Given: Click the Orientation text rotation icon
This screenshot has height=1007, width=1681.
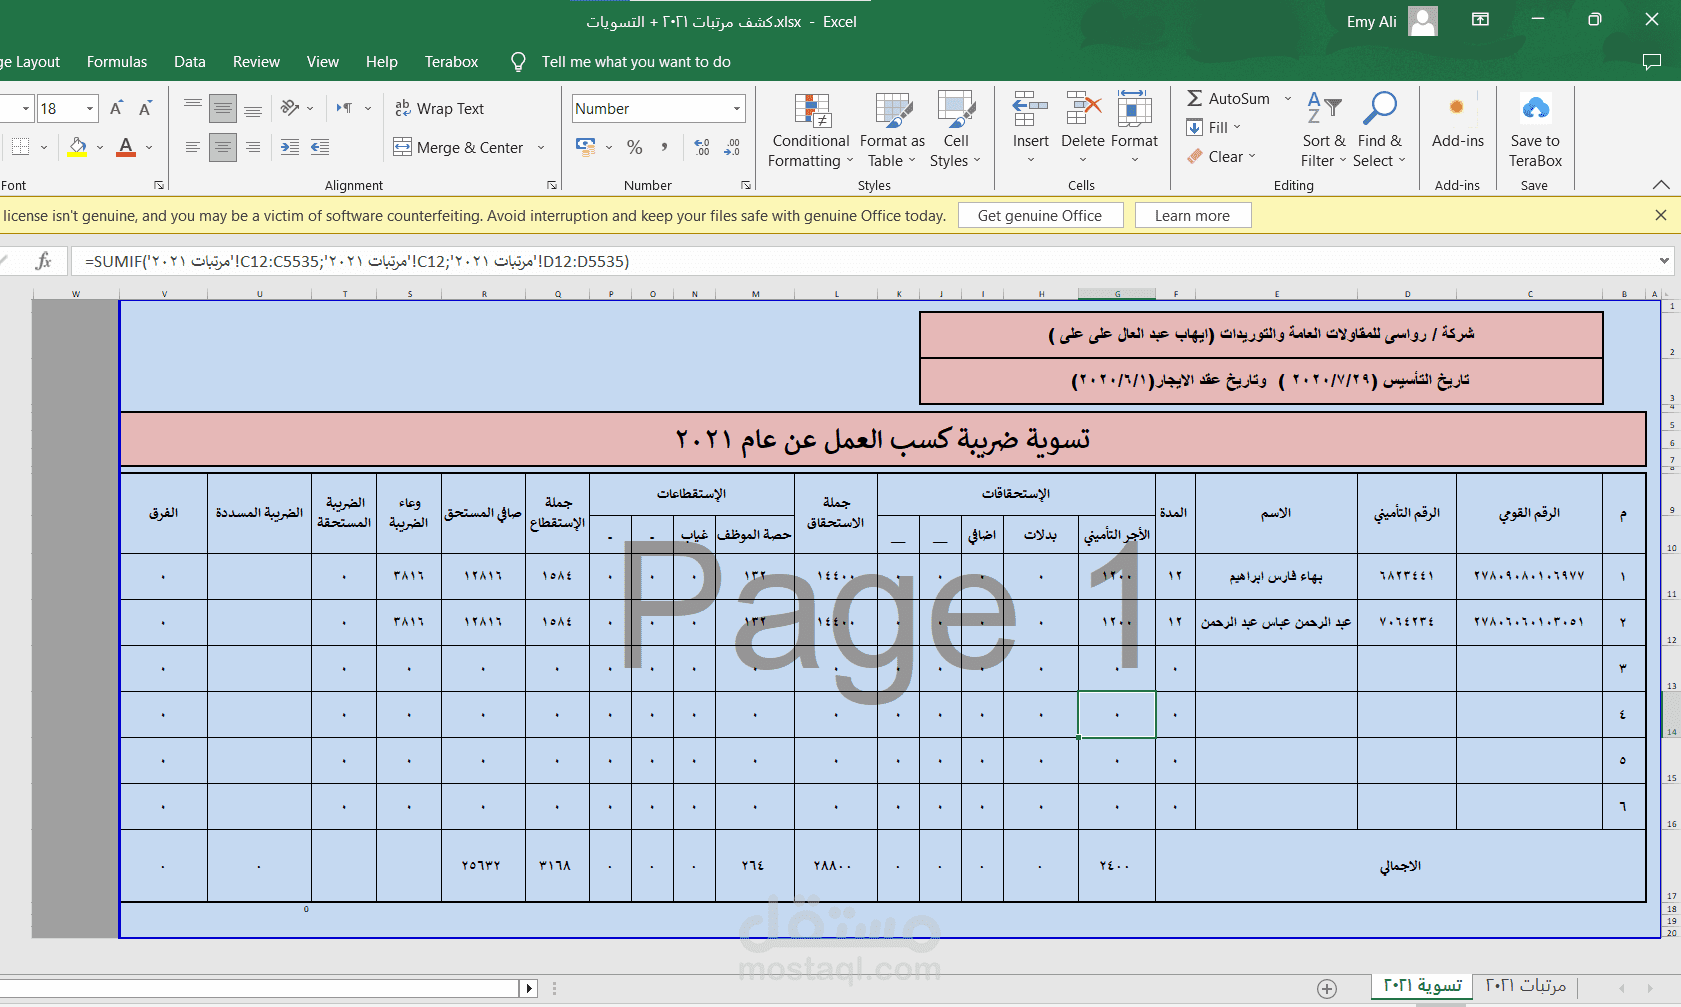Looking at the screenshot, I should (291, 108).
